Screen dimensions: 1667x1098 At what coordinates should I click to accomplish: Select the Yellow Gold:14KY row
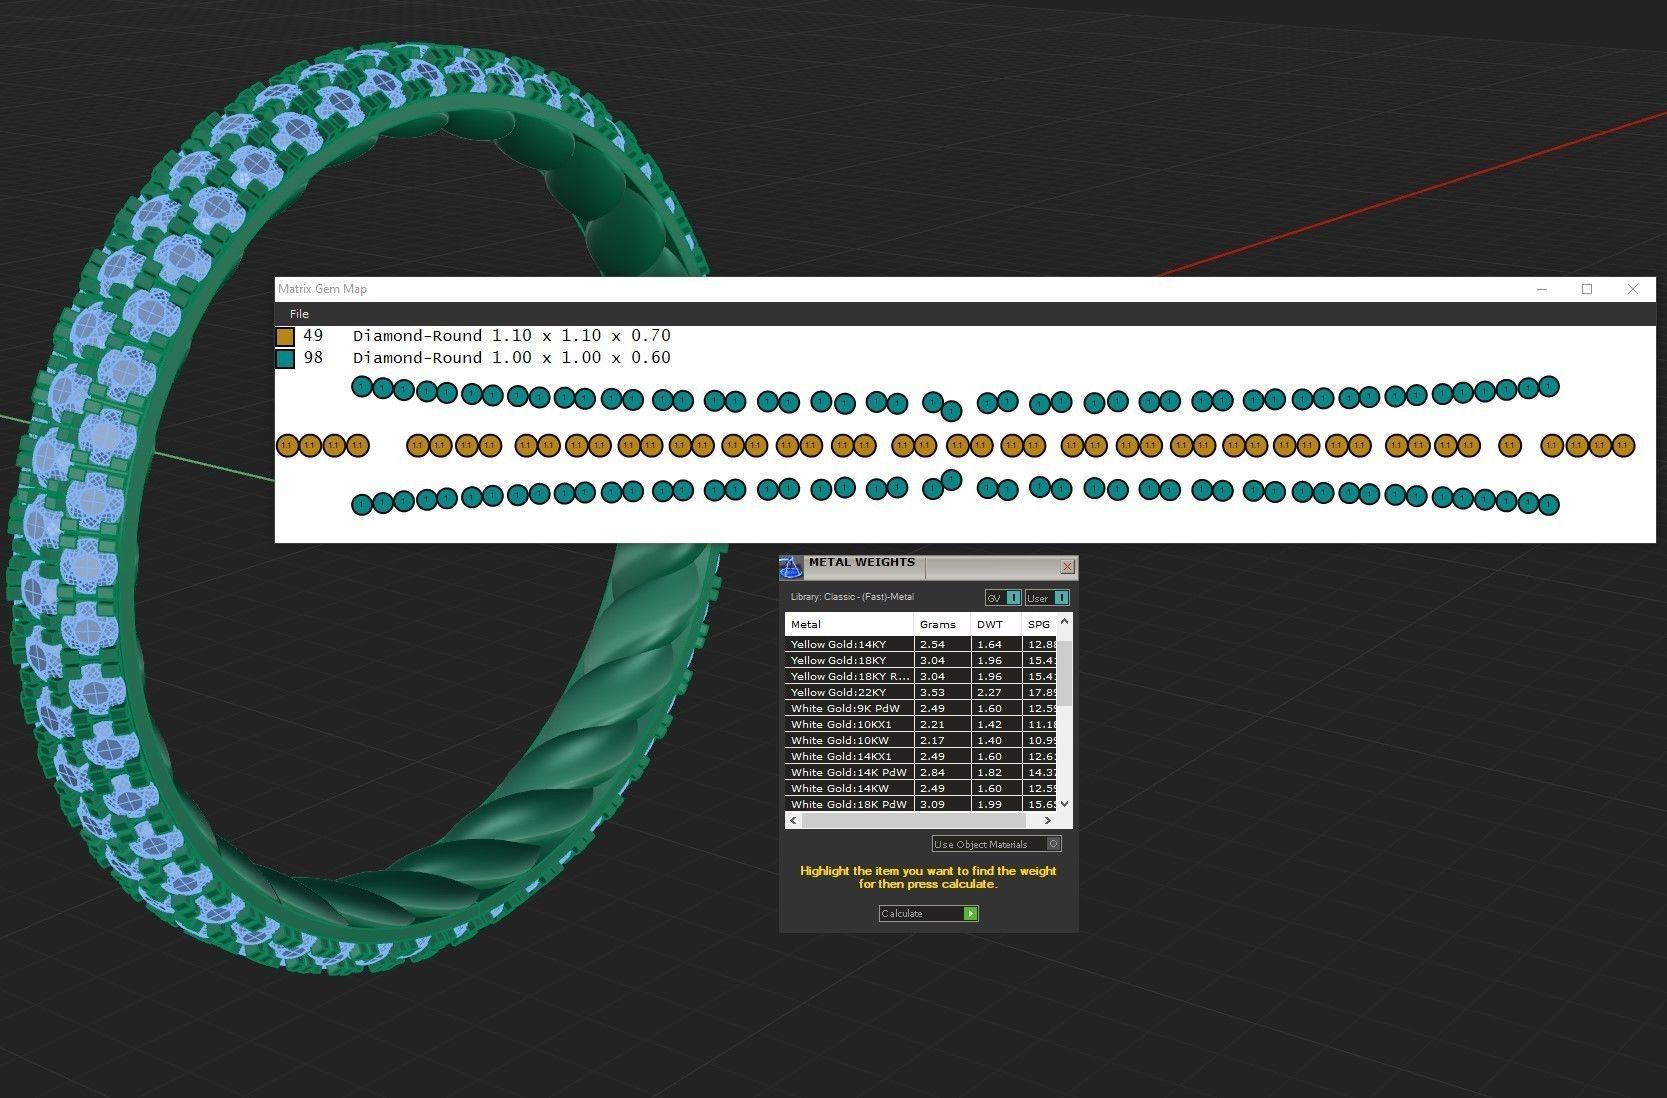tap(921, 644)
